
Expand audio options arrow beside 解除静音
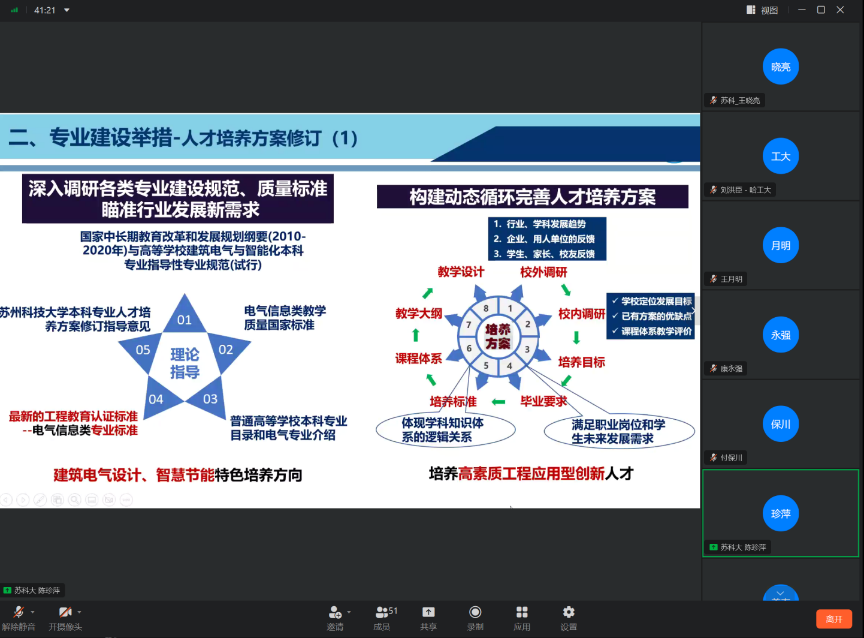pyautogui.click(x=33, y=611)
